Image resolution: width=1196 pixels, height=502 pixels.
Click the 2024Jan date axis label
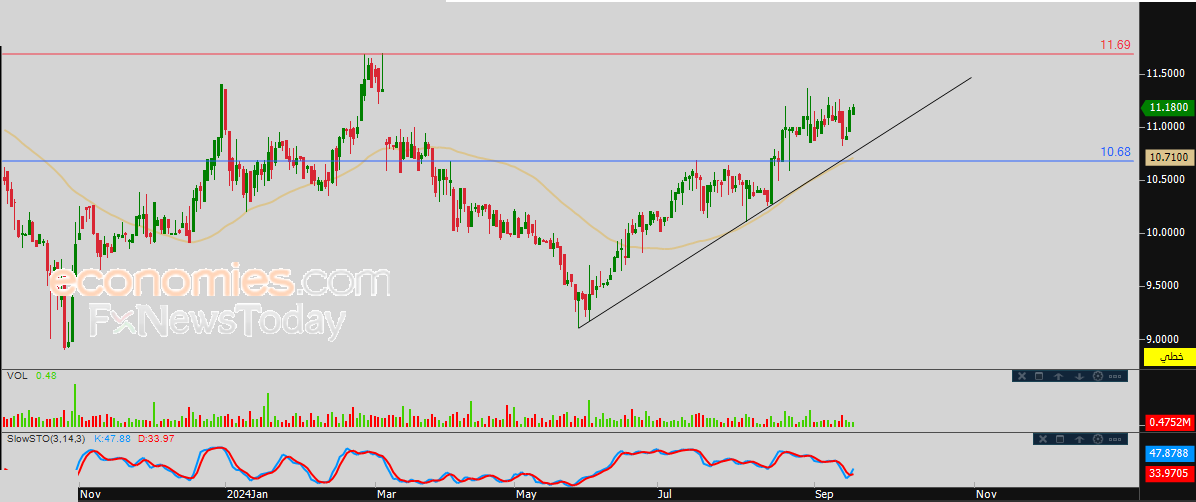249,494
